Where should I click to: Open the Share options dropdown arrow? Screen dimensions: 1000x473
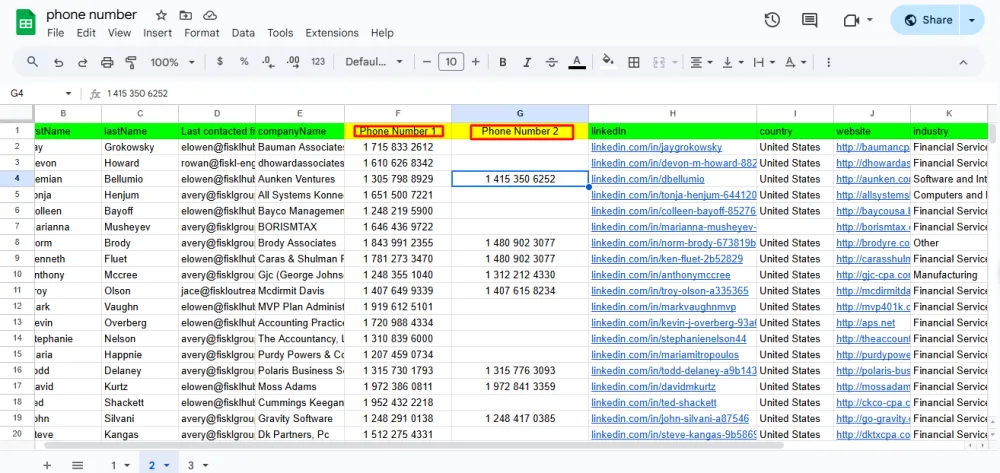(971, 20)
